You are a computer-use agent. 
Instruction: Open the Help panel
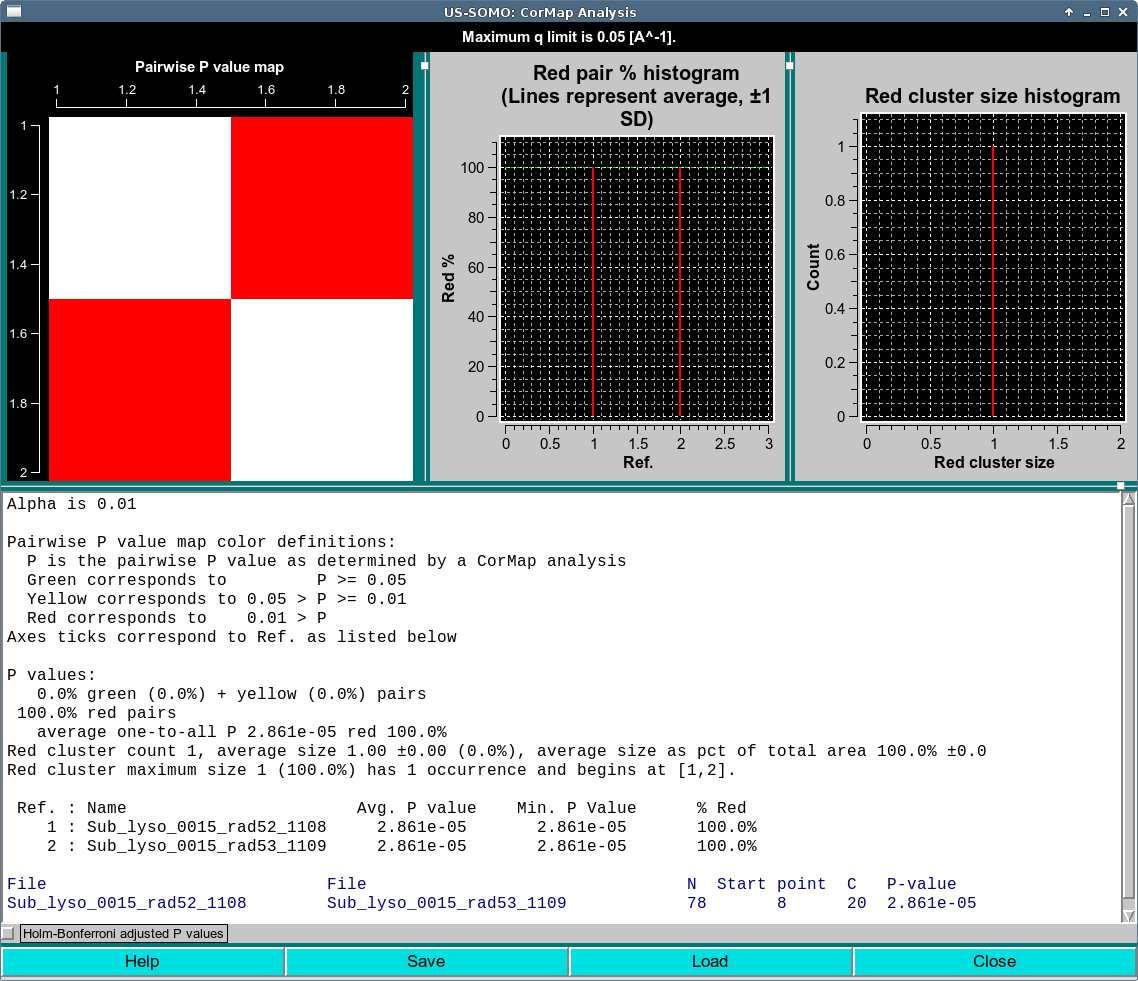pos(142,961)
